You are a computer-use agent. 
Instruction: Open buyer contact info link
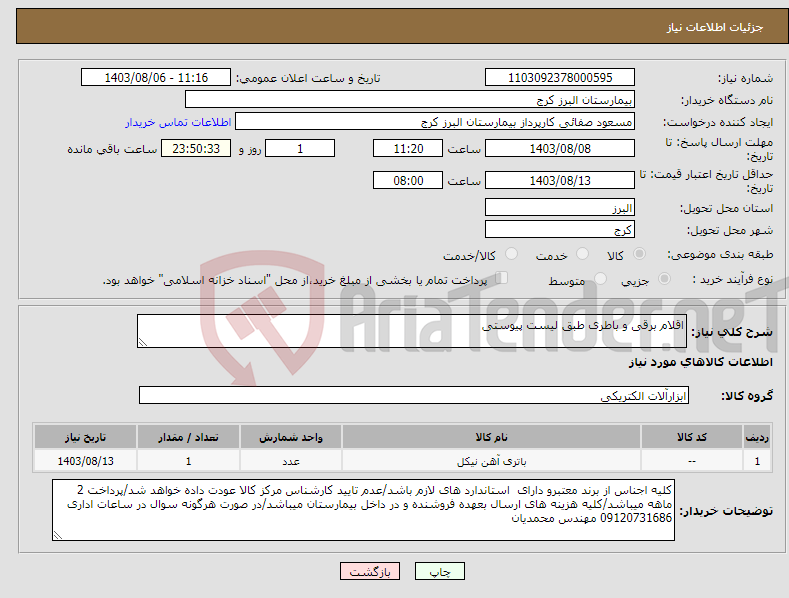178,122
